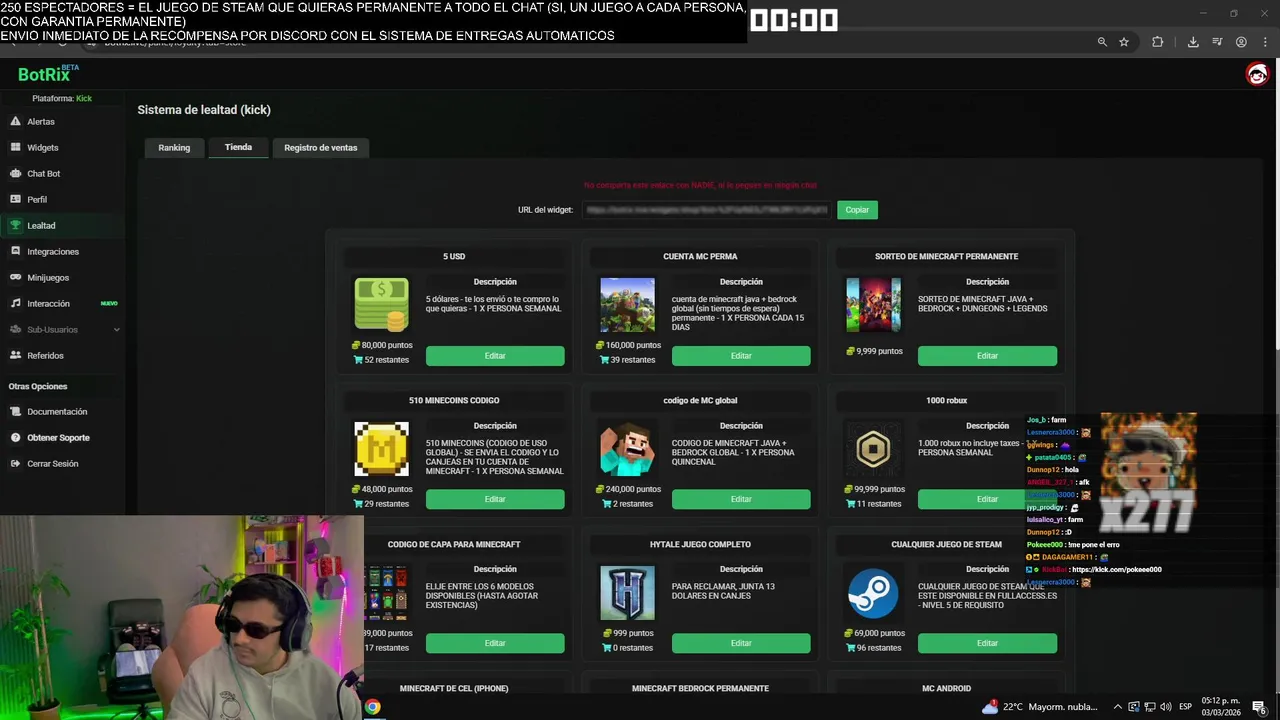1280x720 pixels.
Task: Open Documentación from Otras Opciones
Action: (x=56, y=412)
